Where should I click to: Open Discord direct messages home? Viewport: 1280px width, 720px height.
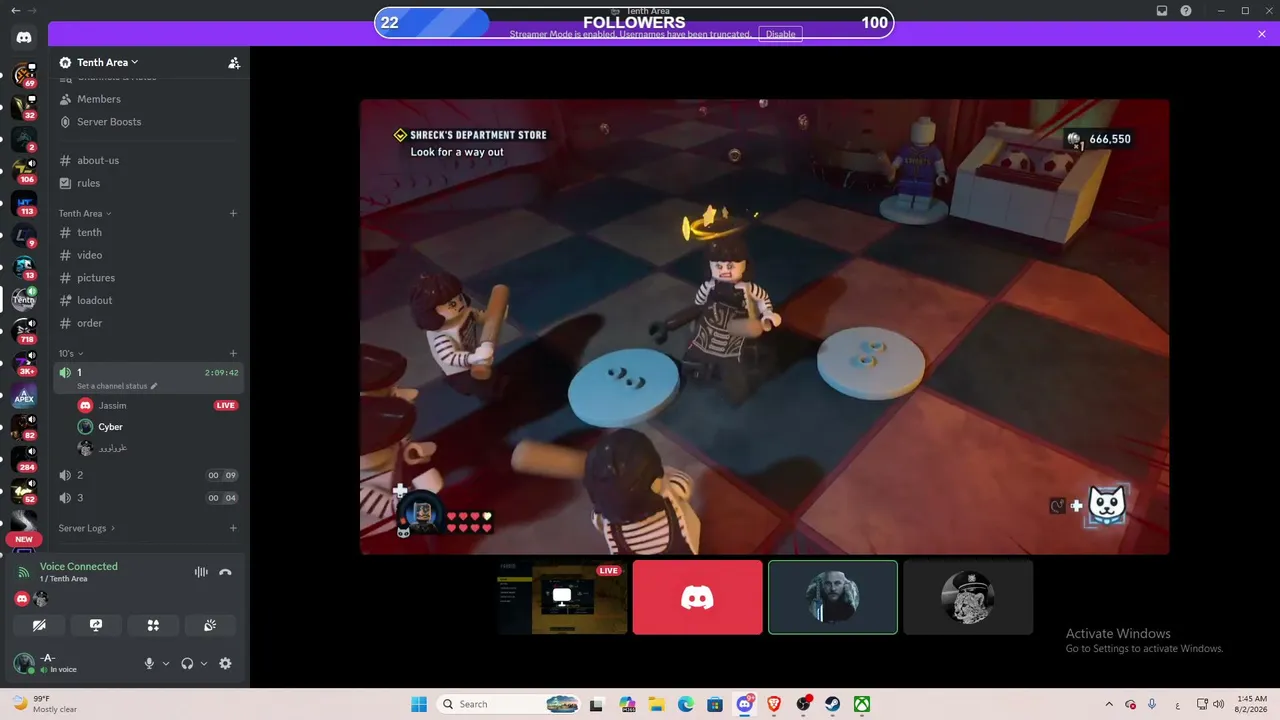coord(24,37)
